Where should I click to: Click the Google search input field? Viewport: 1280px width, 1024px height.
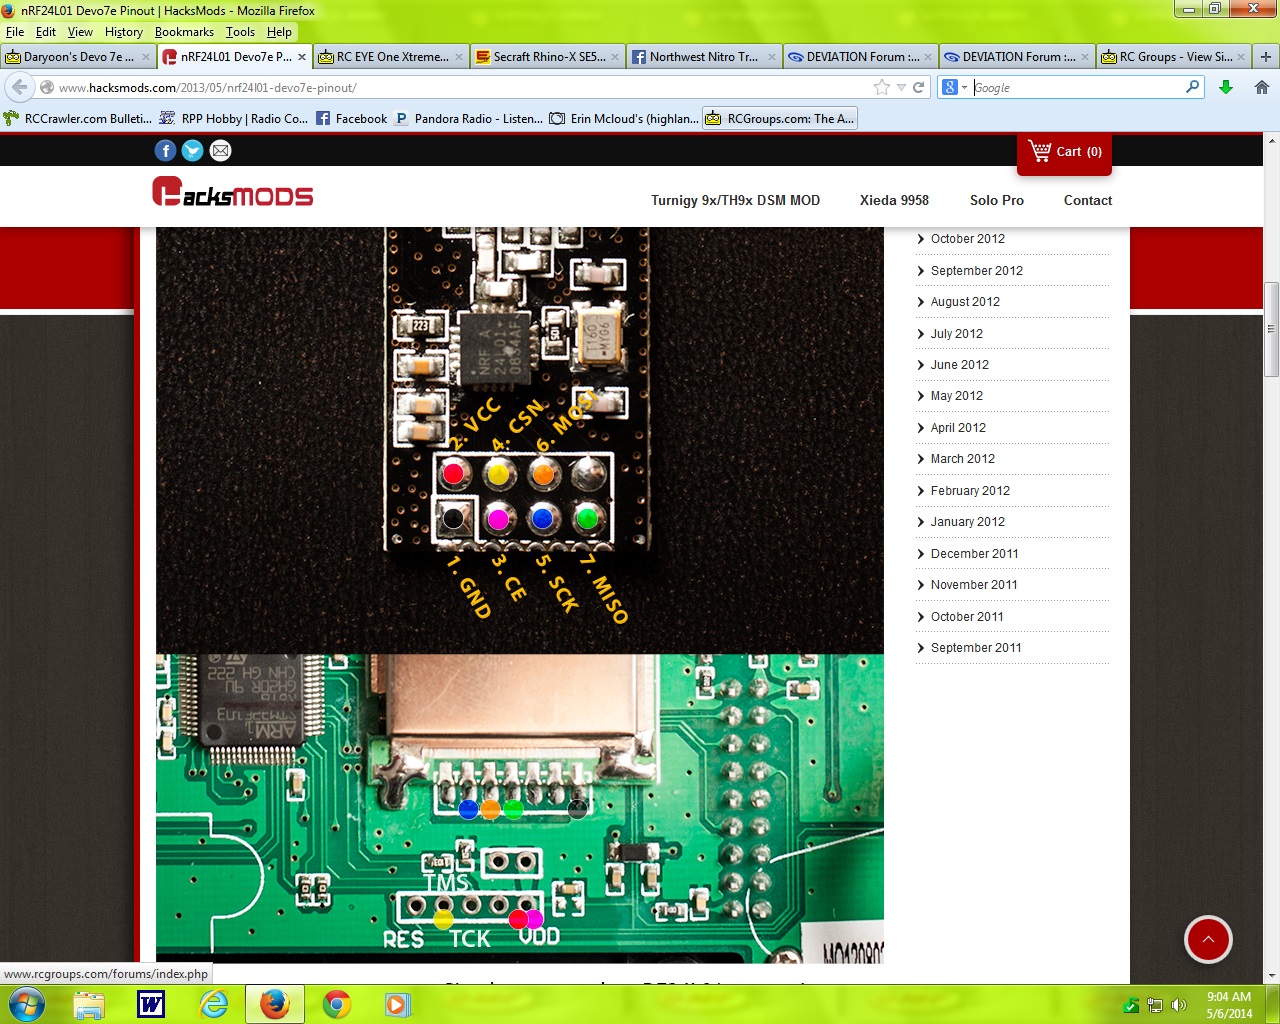(1078, 87)
